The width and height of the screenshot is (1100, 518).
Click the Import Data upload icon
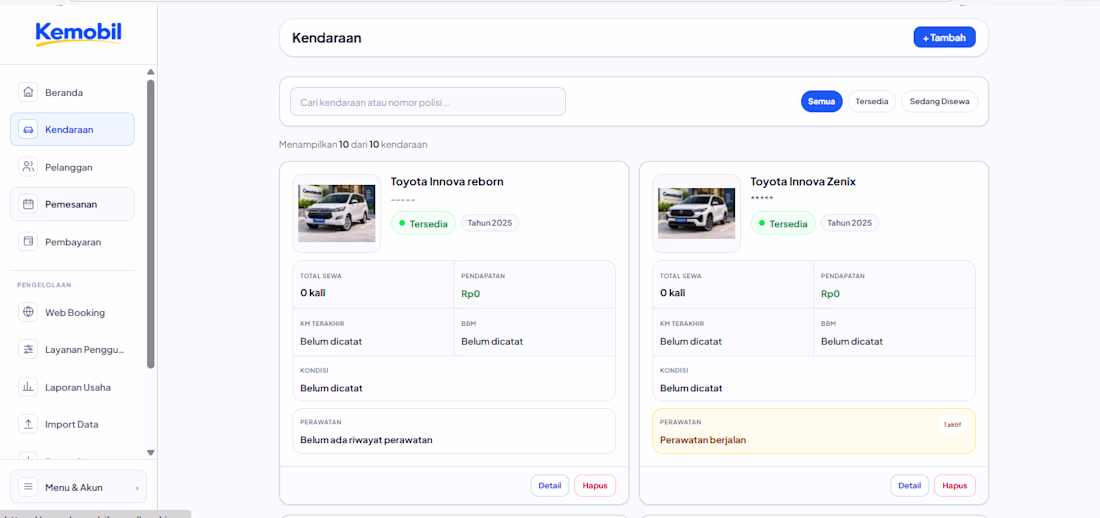[x=28, y=424]
